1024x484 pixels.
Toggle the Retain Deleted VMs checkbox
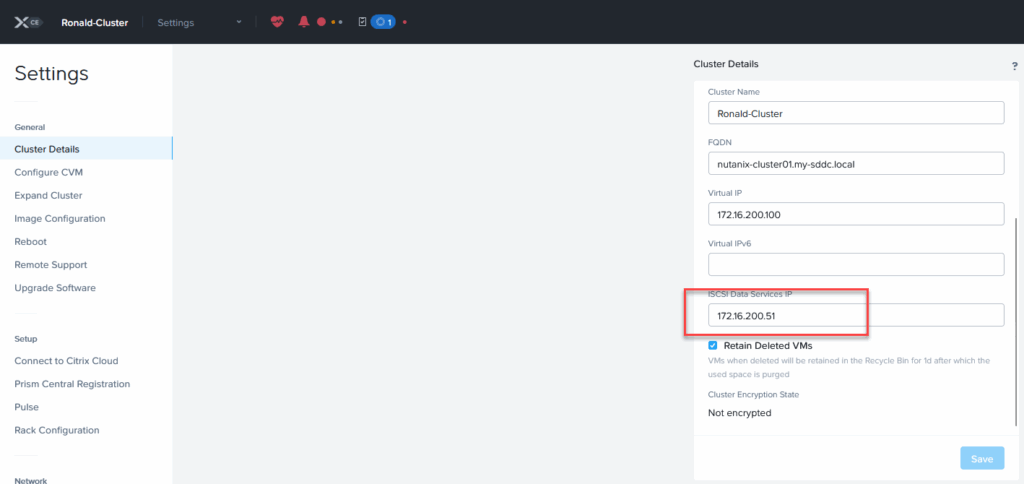713,345
